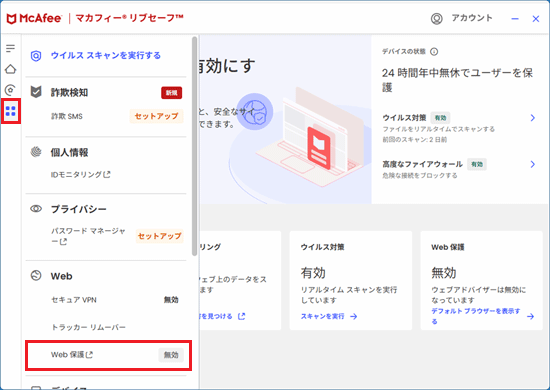Click the info icon beside デバイスの状態
The width and height of the screenshot is (550, 390).
pyautogui.click(x=434, y=52)
